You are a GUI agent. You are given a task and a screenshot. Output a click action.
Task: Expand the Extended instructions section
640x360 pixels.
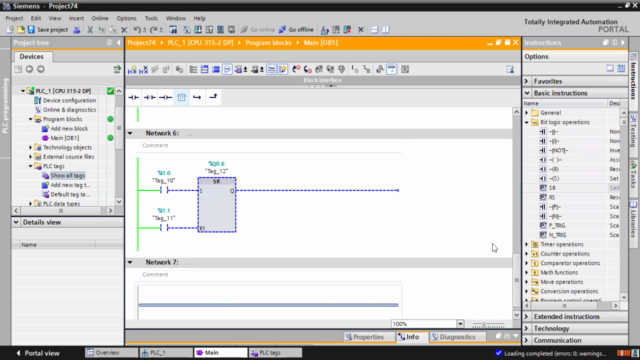[x=527, y=317]
